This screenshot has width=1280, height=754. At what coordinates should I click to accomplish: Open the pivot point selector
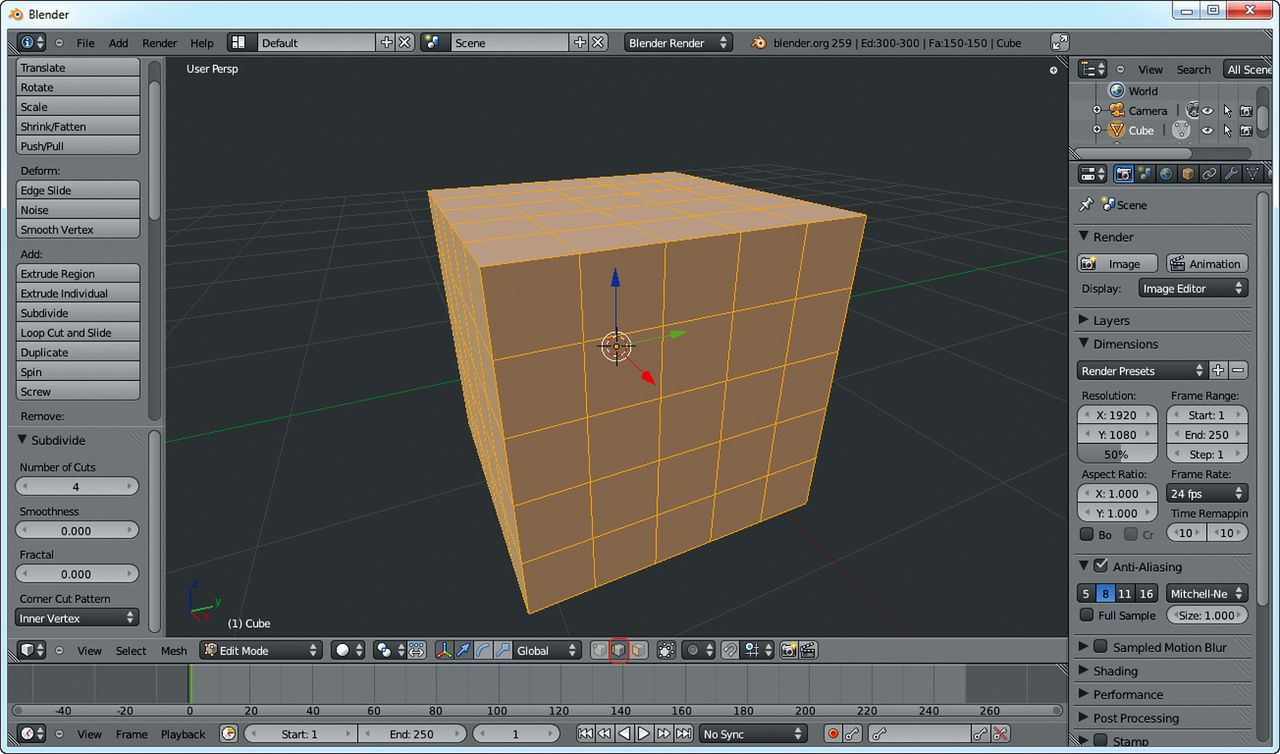[388, 650]
